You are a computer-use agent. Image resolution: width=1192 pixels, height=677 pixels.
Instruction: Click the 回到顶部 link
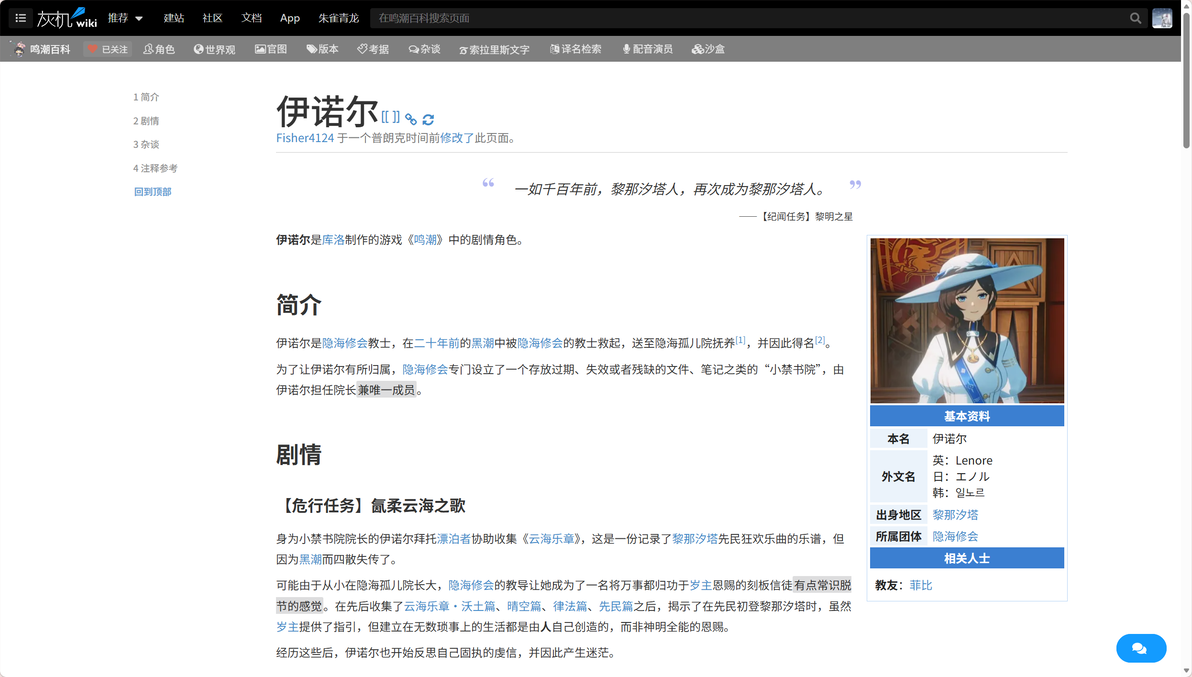point(153,191)
